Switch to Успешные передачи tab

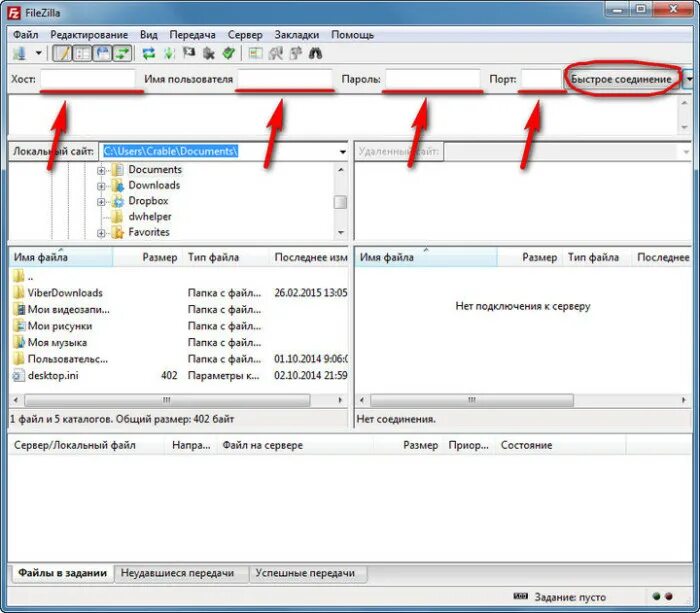pos(308,573)
